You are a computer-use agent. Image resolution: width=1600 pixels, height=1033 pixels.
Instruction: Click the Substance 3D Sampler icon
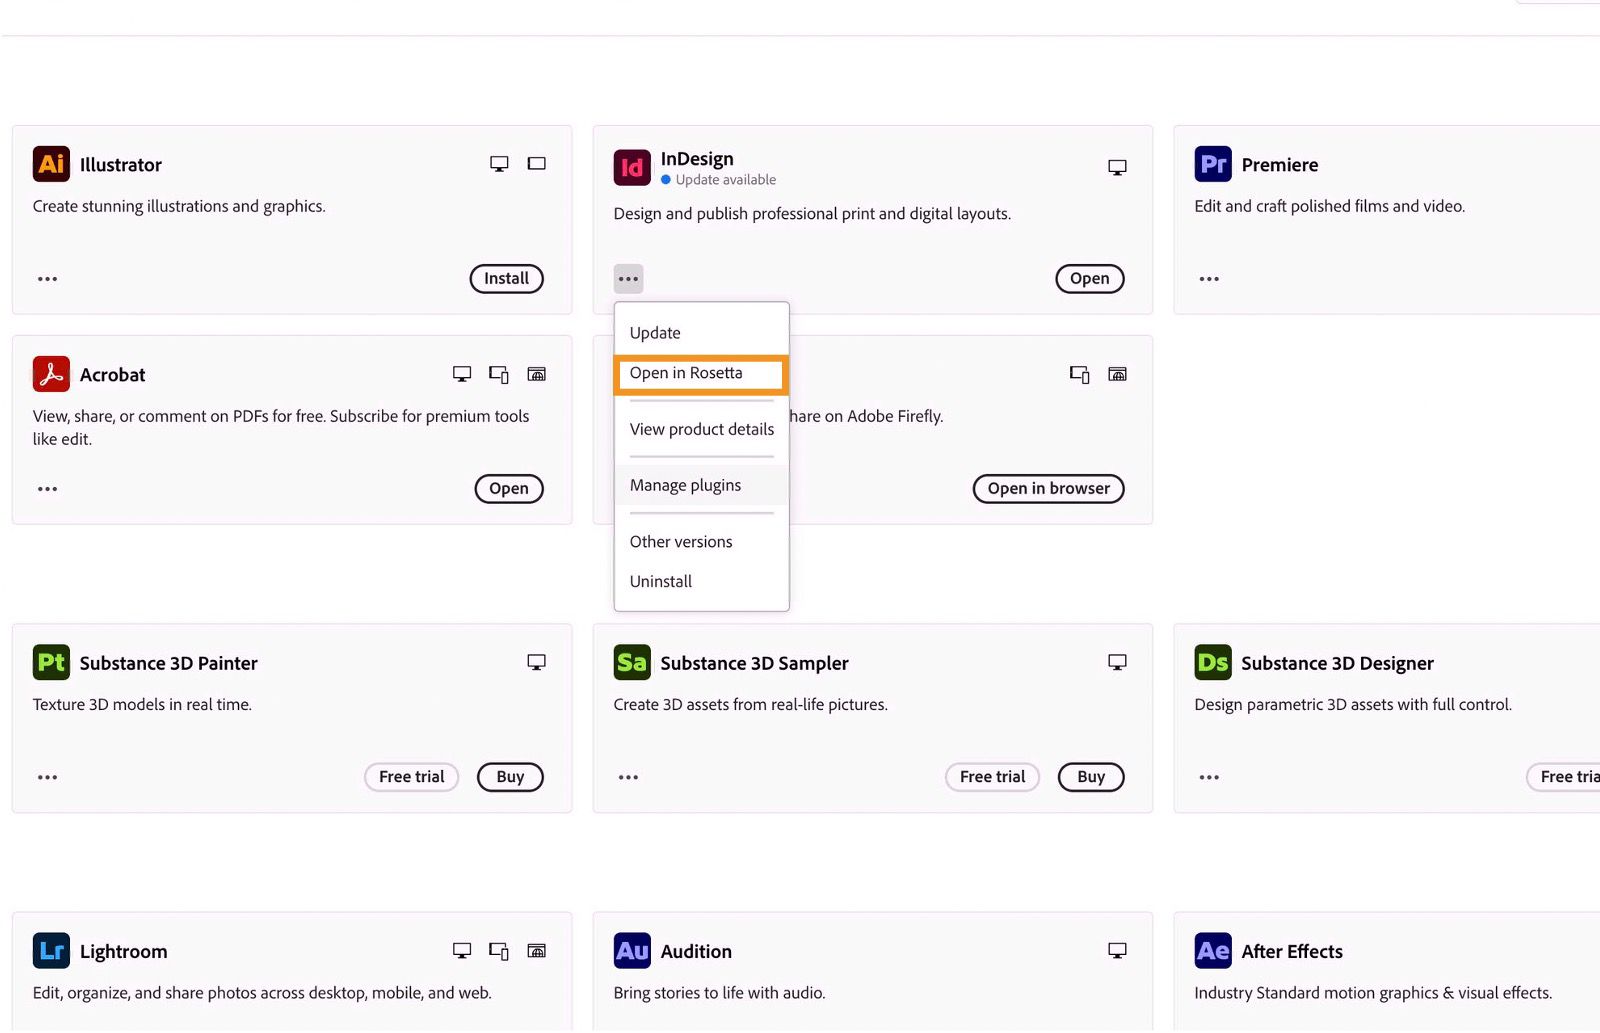pyautogui.click(x=632, y=662)
